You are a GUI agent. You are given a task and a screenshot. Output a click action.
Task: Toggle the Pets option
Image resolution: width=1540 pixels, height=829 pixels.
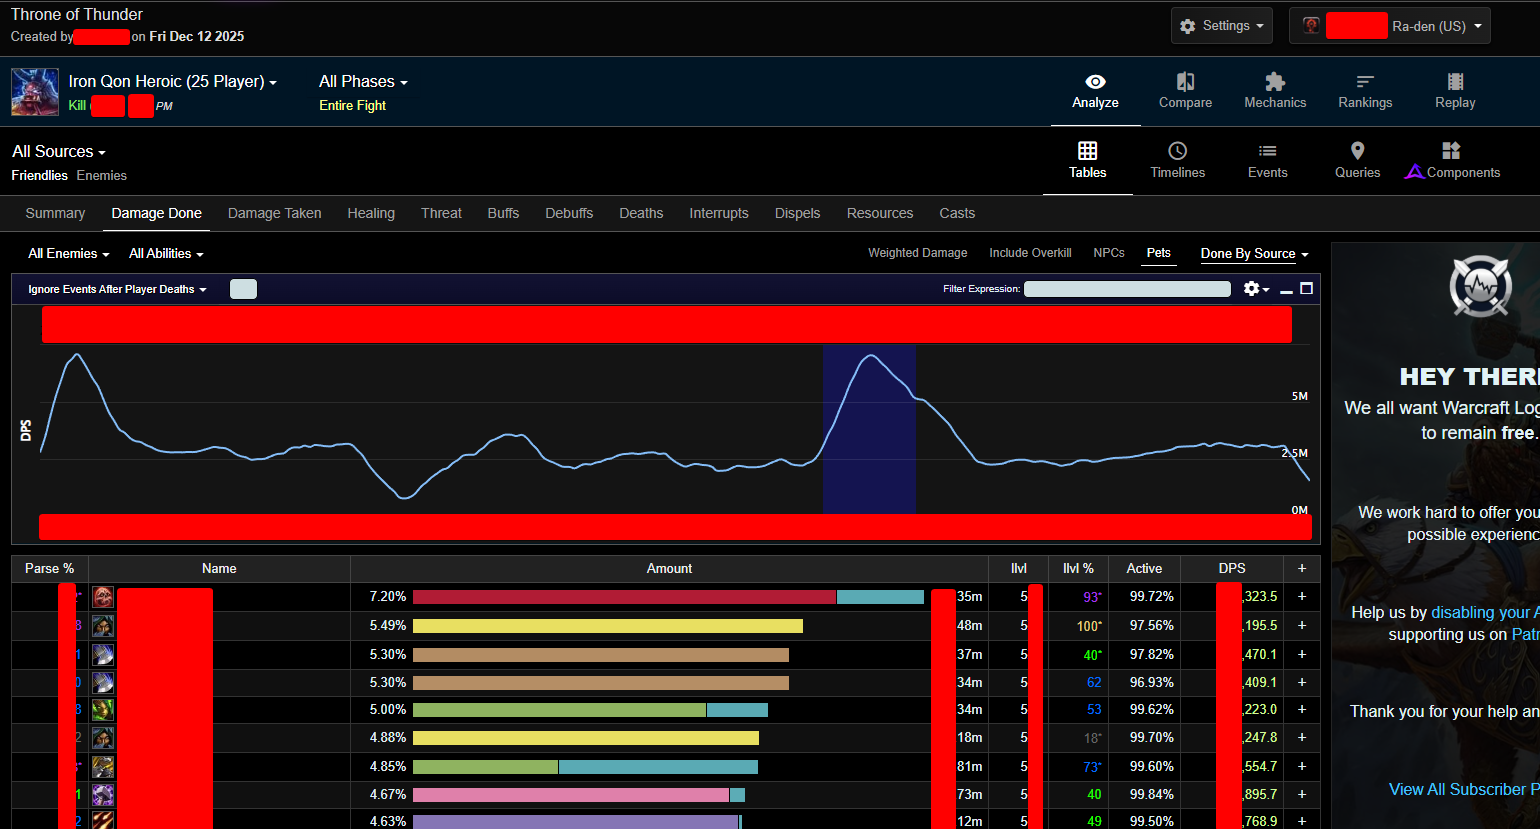coord(1158,253)
